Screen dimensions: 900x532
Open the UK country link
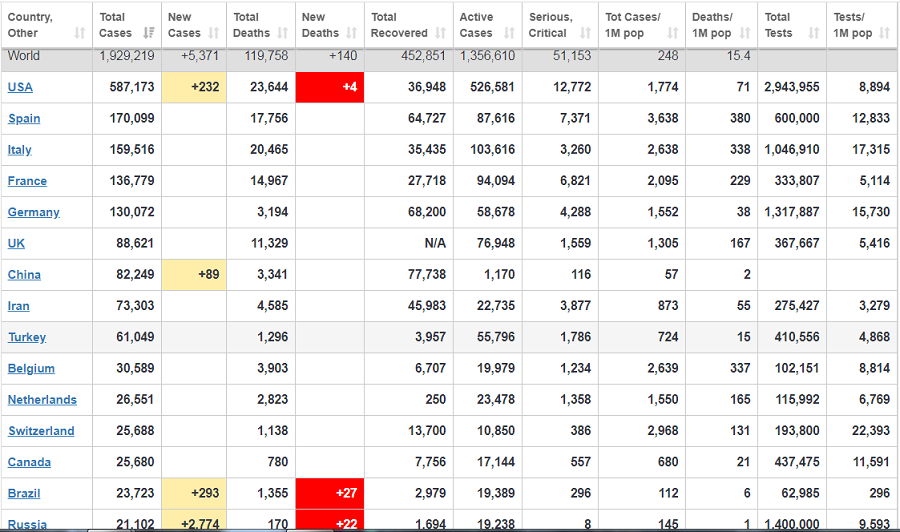(16, 243)
